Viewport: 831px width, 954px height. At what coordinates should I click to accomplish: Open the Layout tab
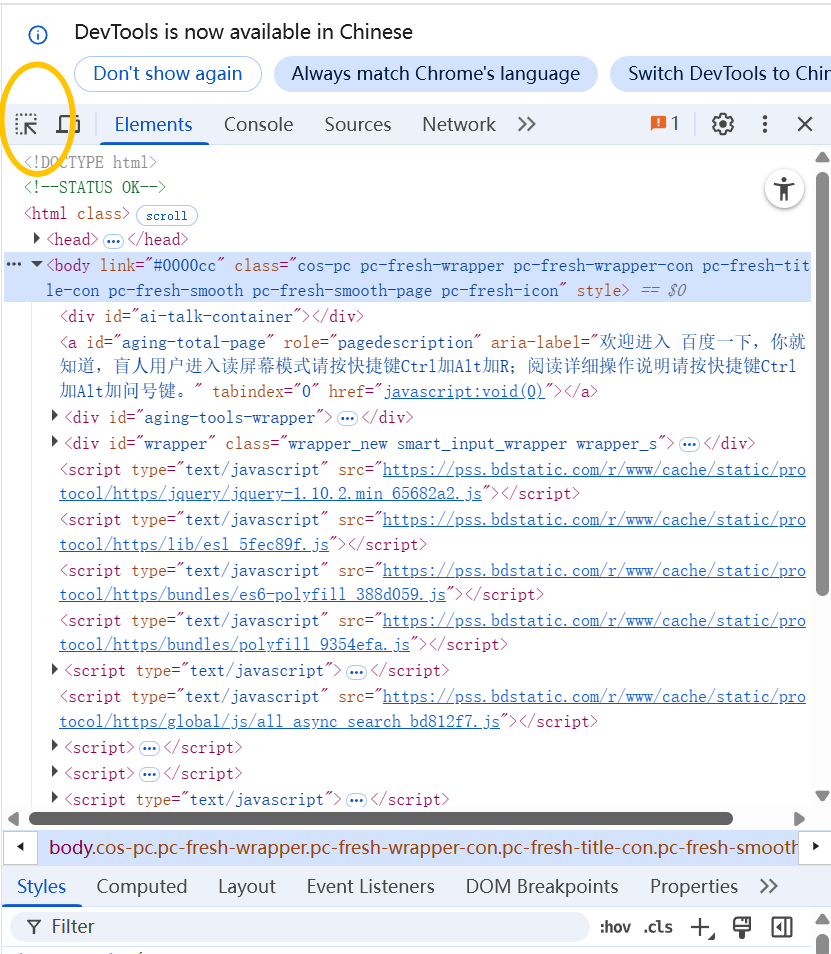[x=247, y=886]
